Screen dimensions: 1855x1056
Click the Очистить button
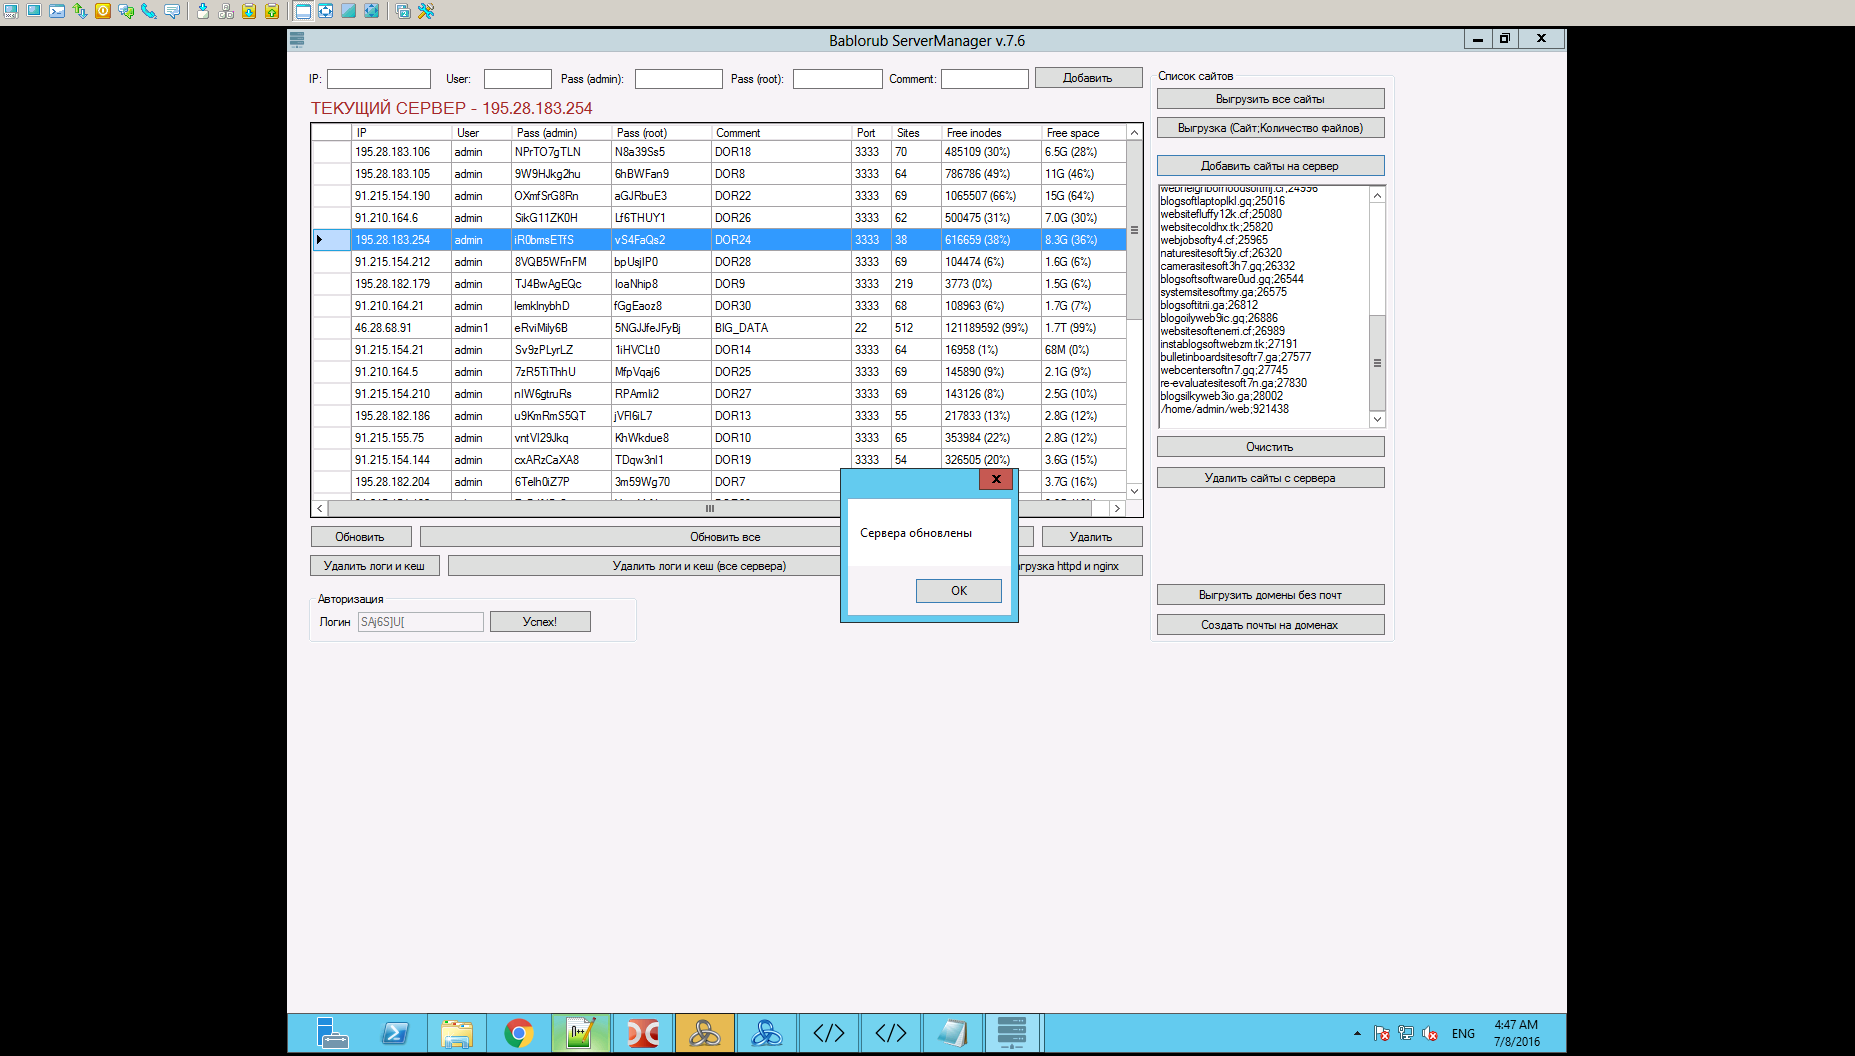(x=1270, y=447)
